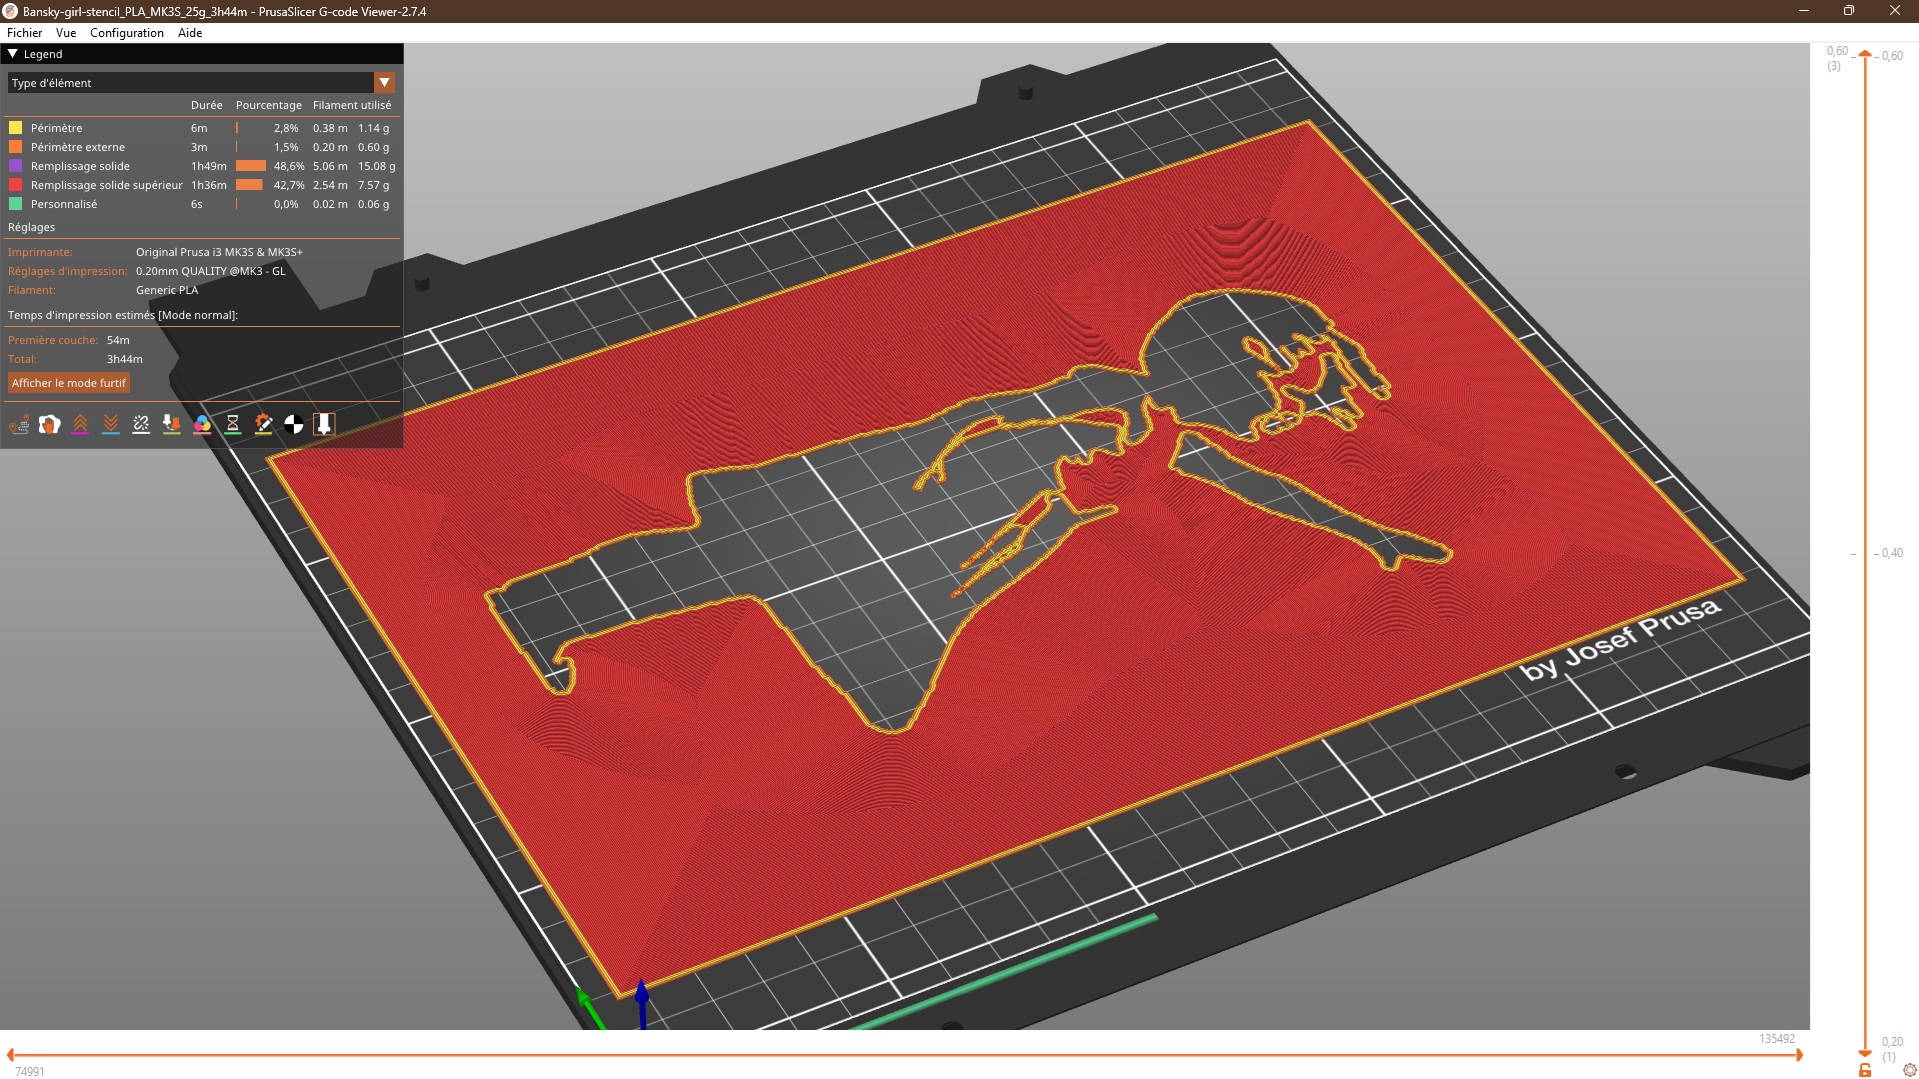Screen dimensions: 1919x1079
Task: Click the 1h36m duration value
Action: point(209,185)
